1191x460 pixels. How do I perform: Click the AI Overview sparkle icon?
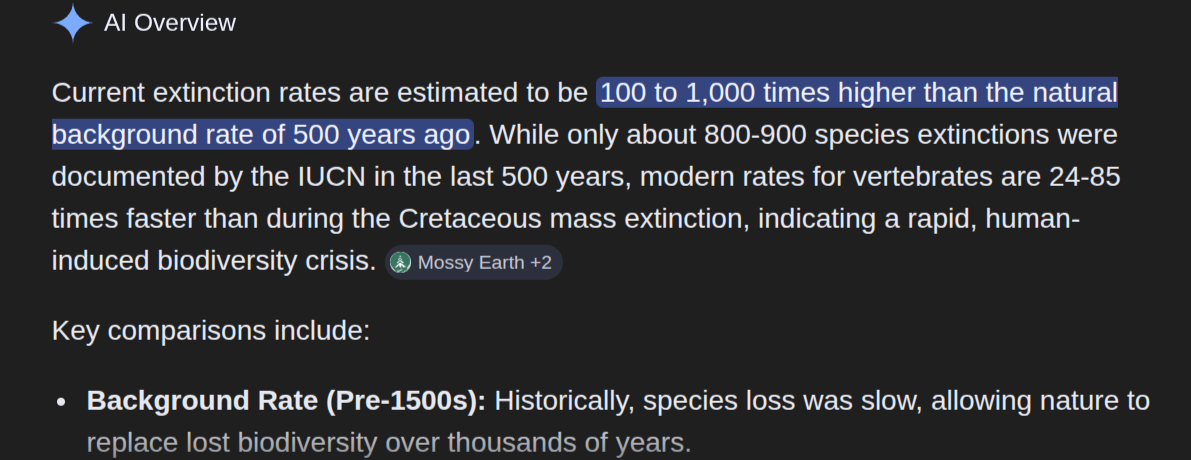click(x=72, y=23)
